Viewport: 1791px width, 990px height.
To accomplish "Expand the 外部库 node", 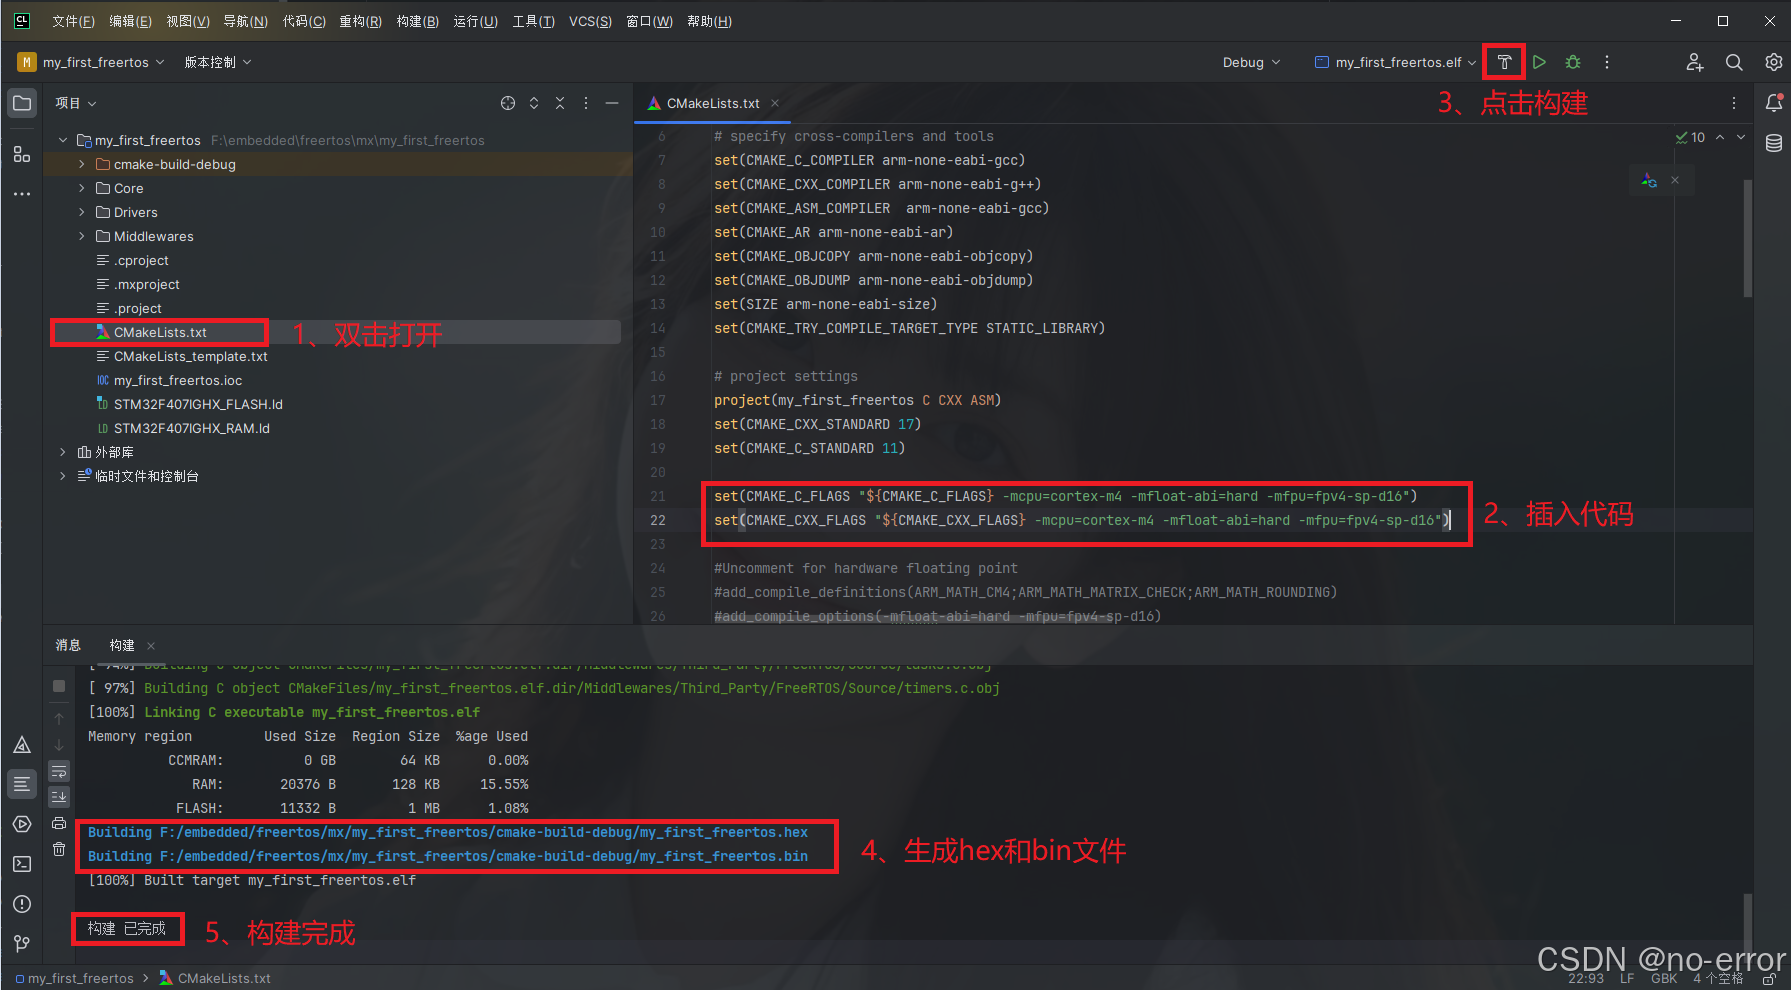I will [x=63, y=452].
